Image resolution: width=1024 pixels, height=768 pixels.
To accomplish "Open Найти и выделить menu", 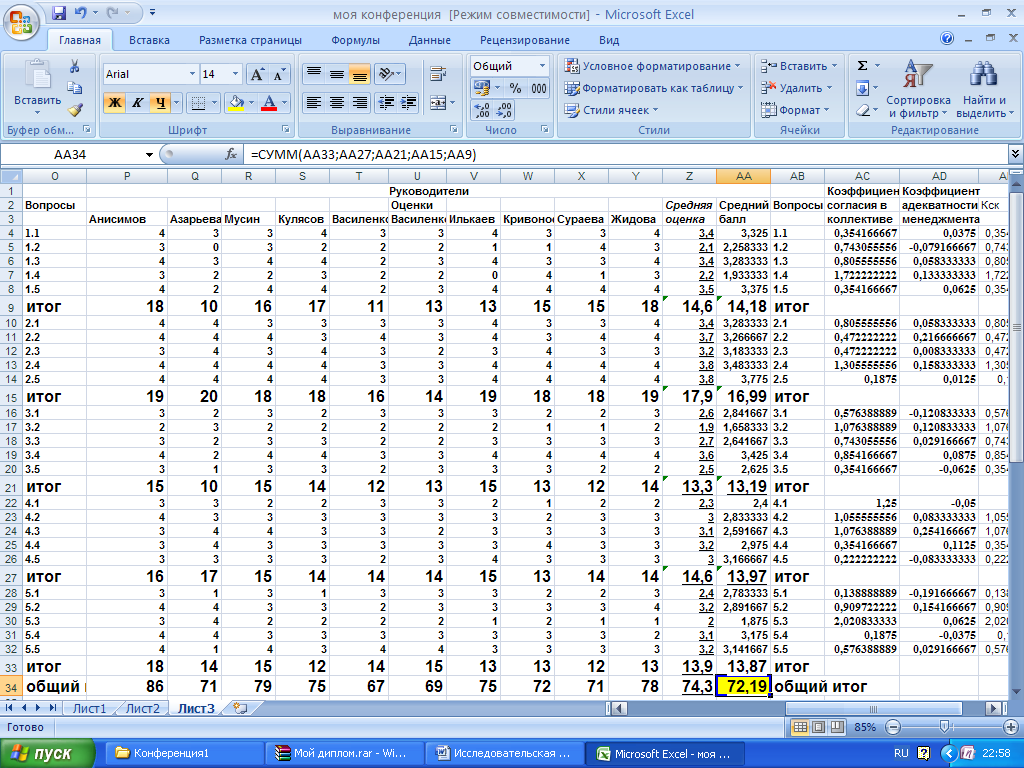I will click(984, 89).
